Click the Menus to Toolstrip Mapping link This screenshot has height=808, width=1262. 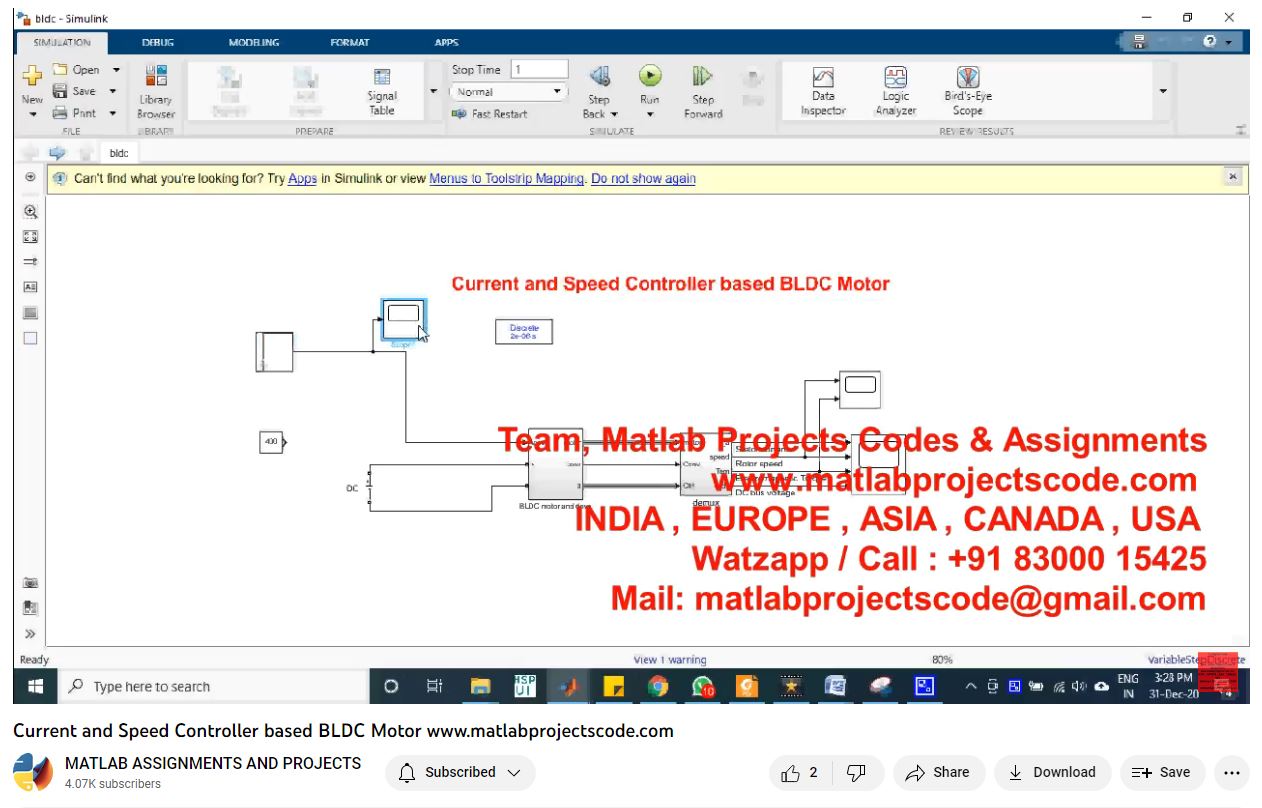pos(506,179)
